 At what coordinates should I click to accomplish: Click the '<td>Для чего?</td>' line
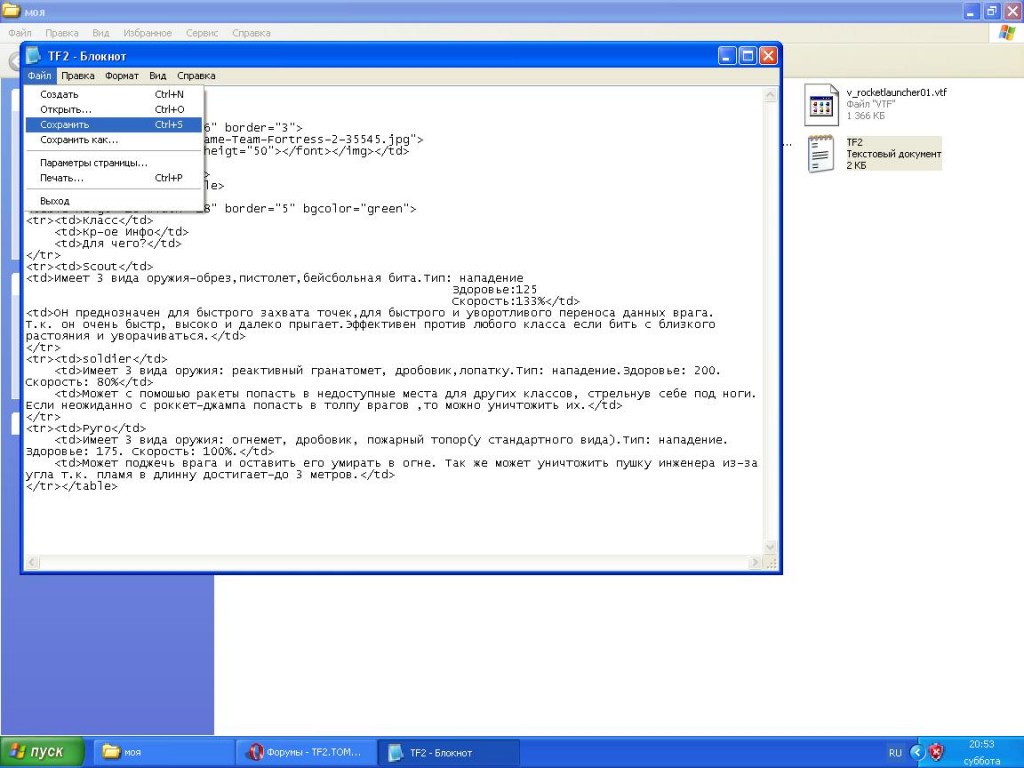[118, 244]
